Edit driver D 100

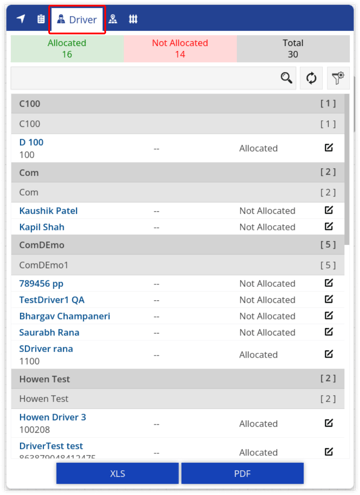pos(329,147)
